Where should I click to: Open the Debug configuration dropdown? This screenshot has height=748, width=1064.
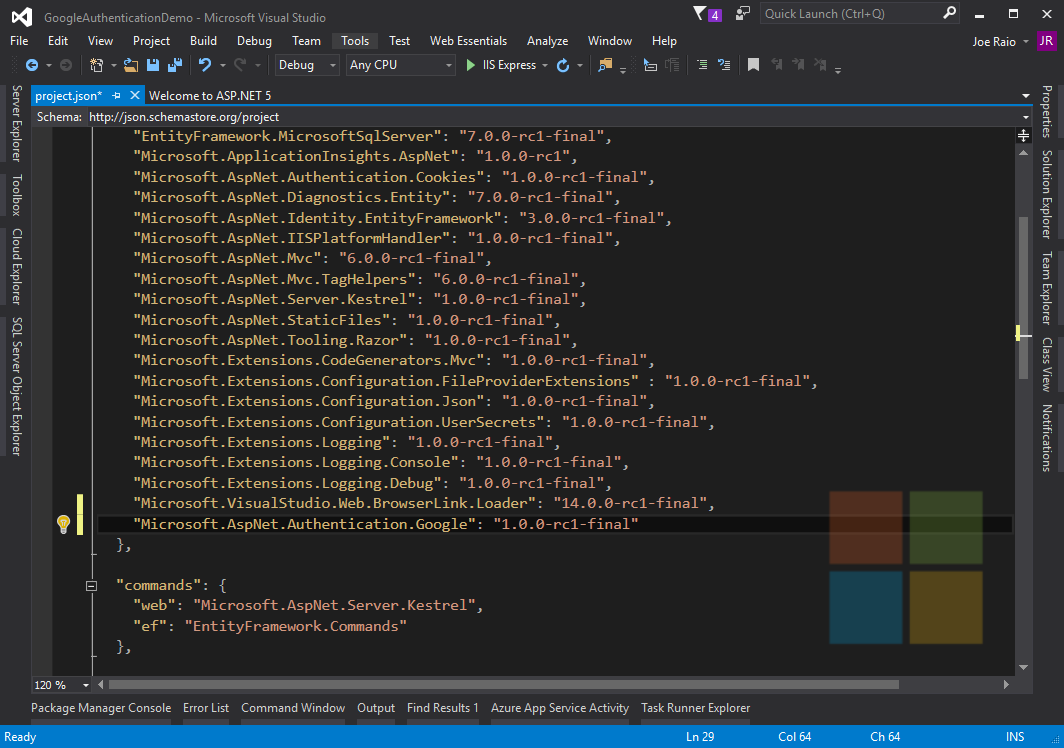[x=307, y=65]
